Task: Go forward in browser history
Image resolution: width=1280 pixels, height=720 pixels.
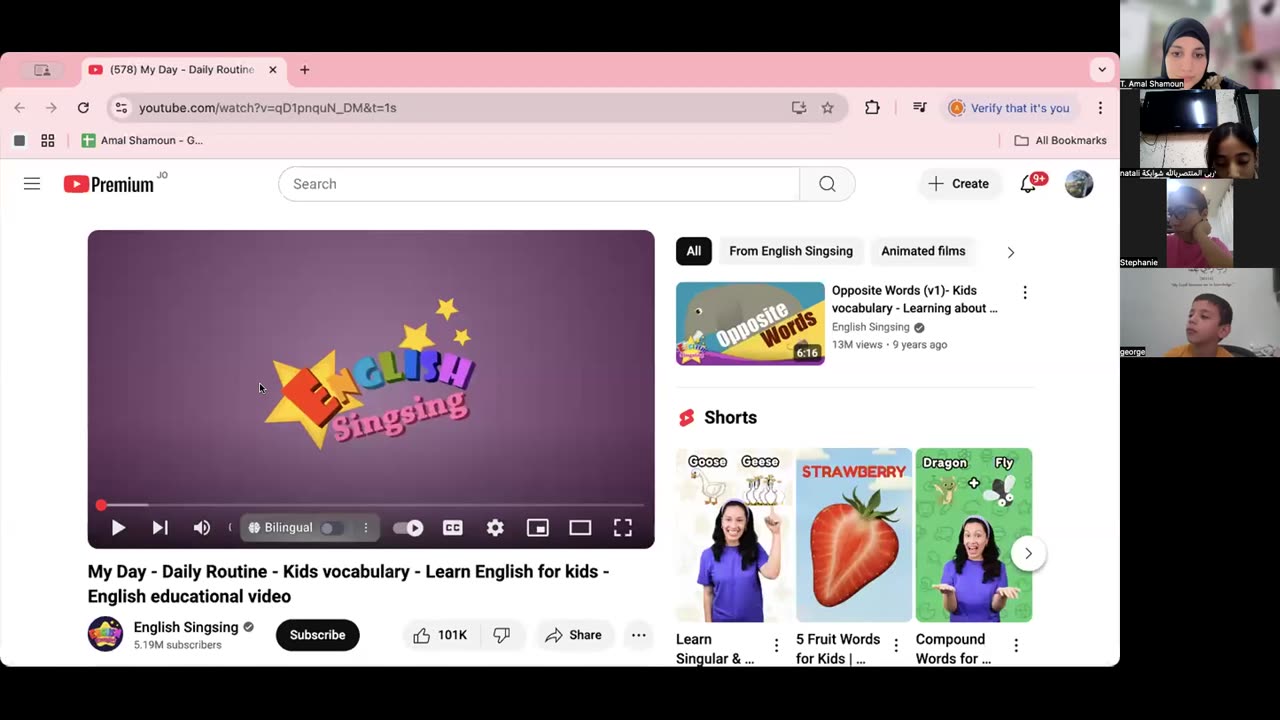Action: pyautogui.click(x=51, y=108)
